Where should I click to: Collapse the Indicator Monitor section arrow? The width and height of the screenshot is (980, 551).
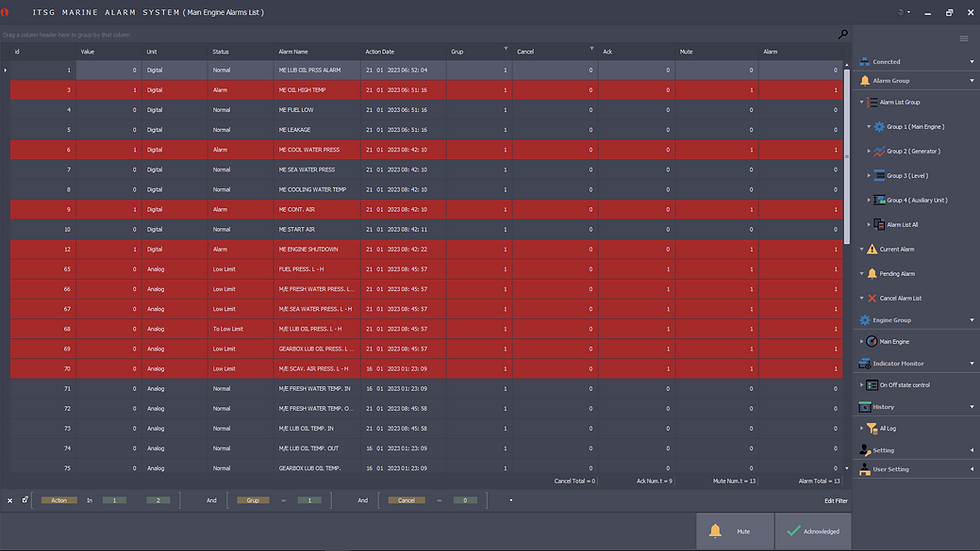click(x=971, y=364)
